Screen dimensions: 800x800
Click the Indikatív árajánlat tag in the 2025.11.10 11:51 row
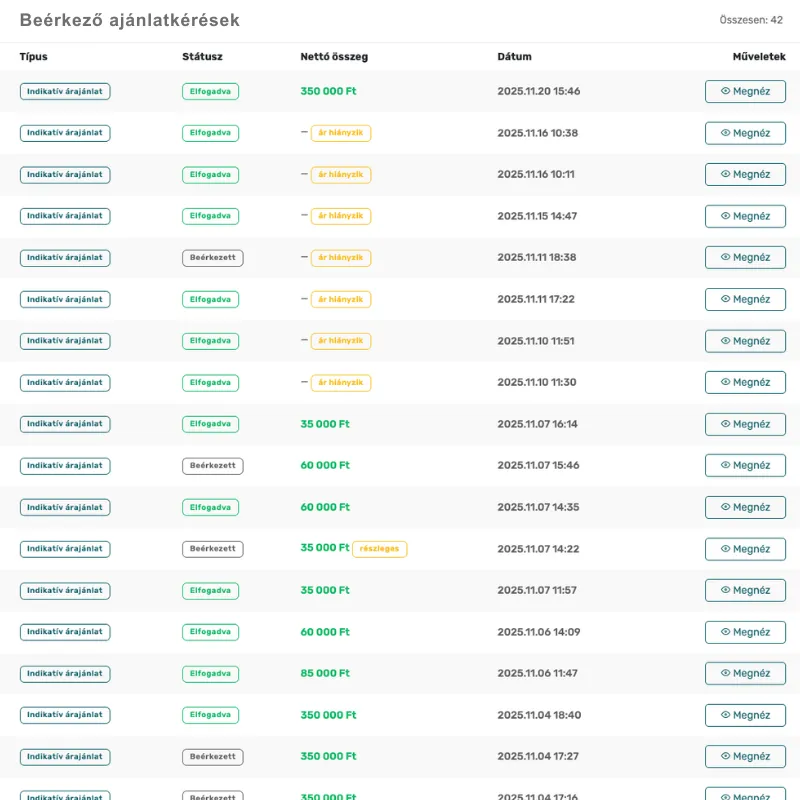[x=65, y=341]
